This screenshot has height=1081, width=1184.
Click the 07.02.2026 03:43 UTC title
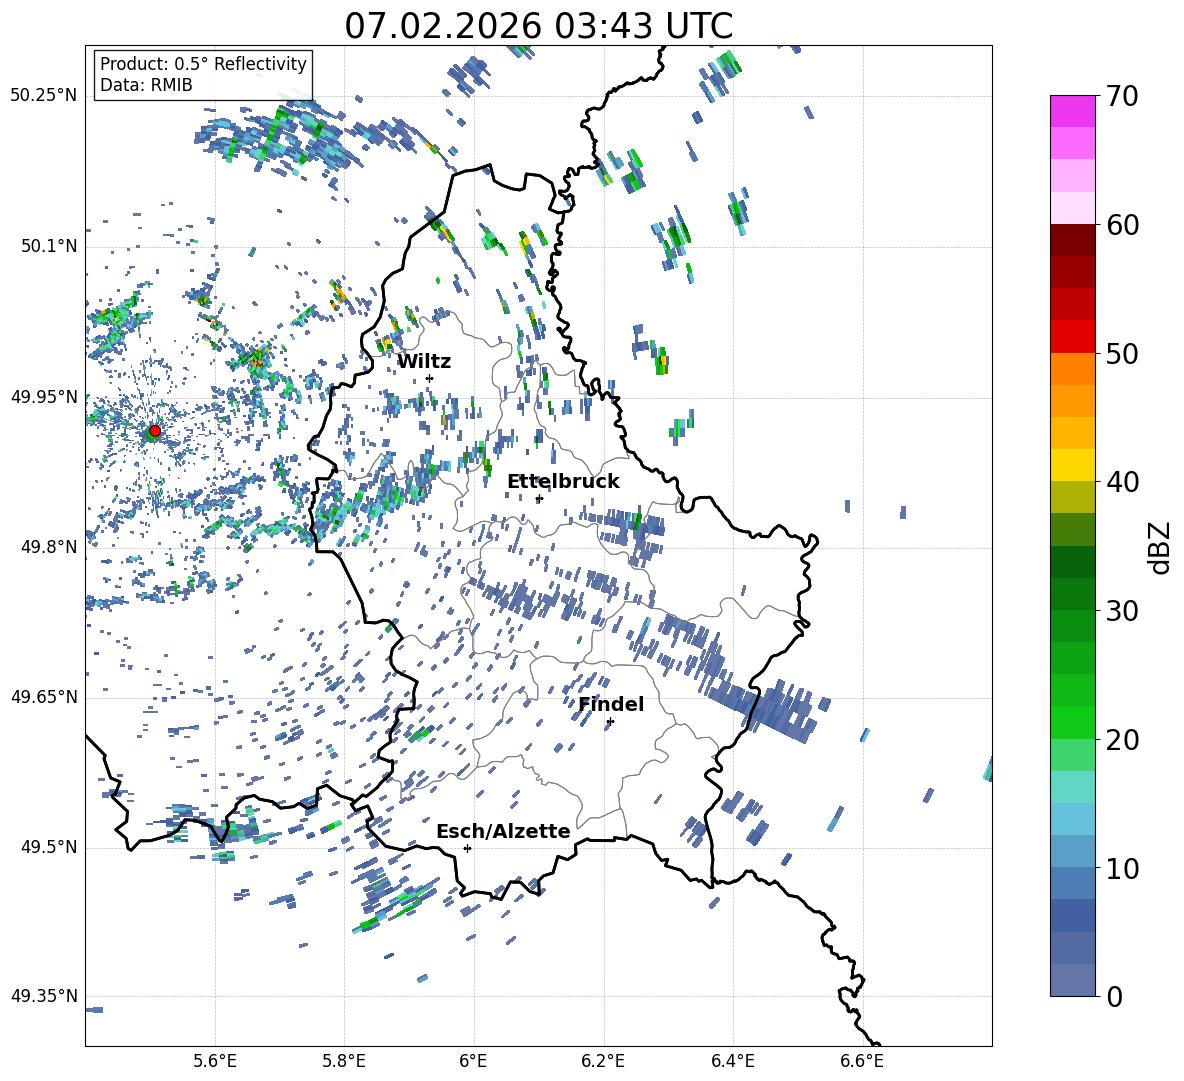pyautogui.click(x=538, y=26)
